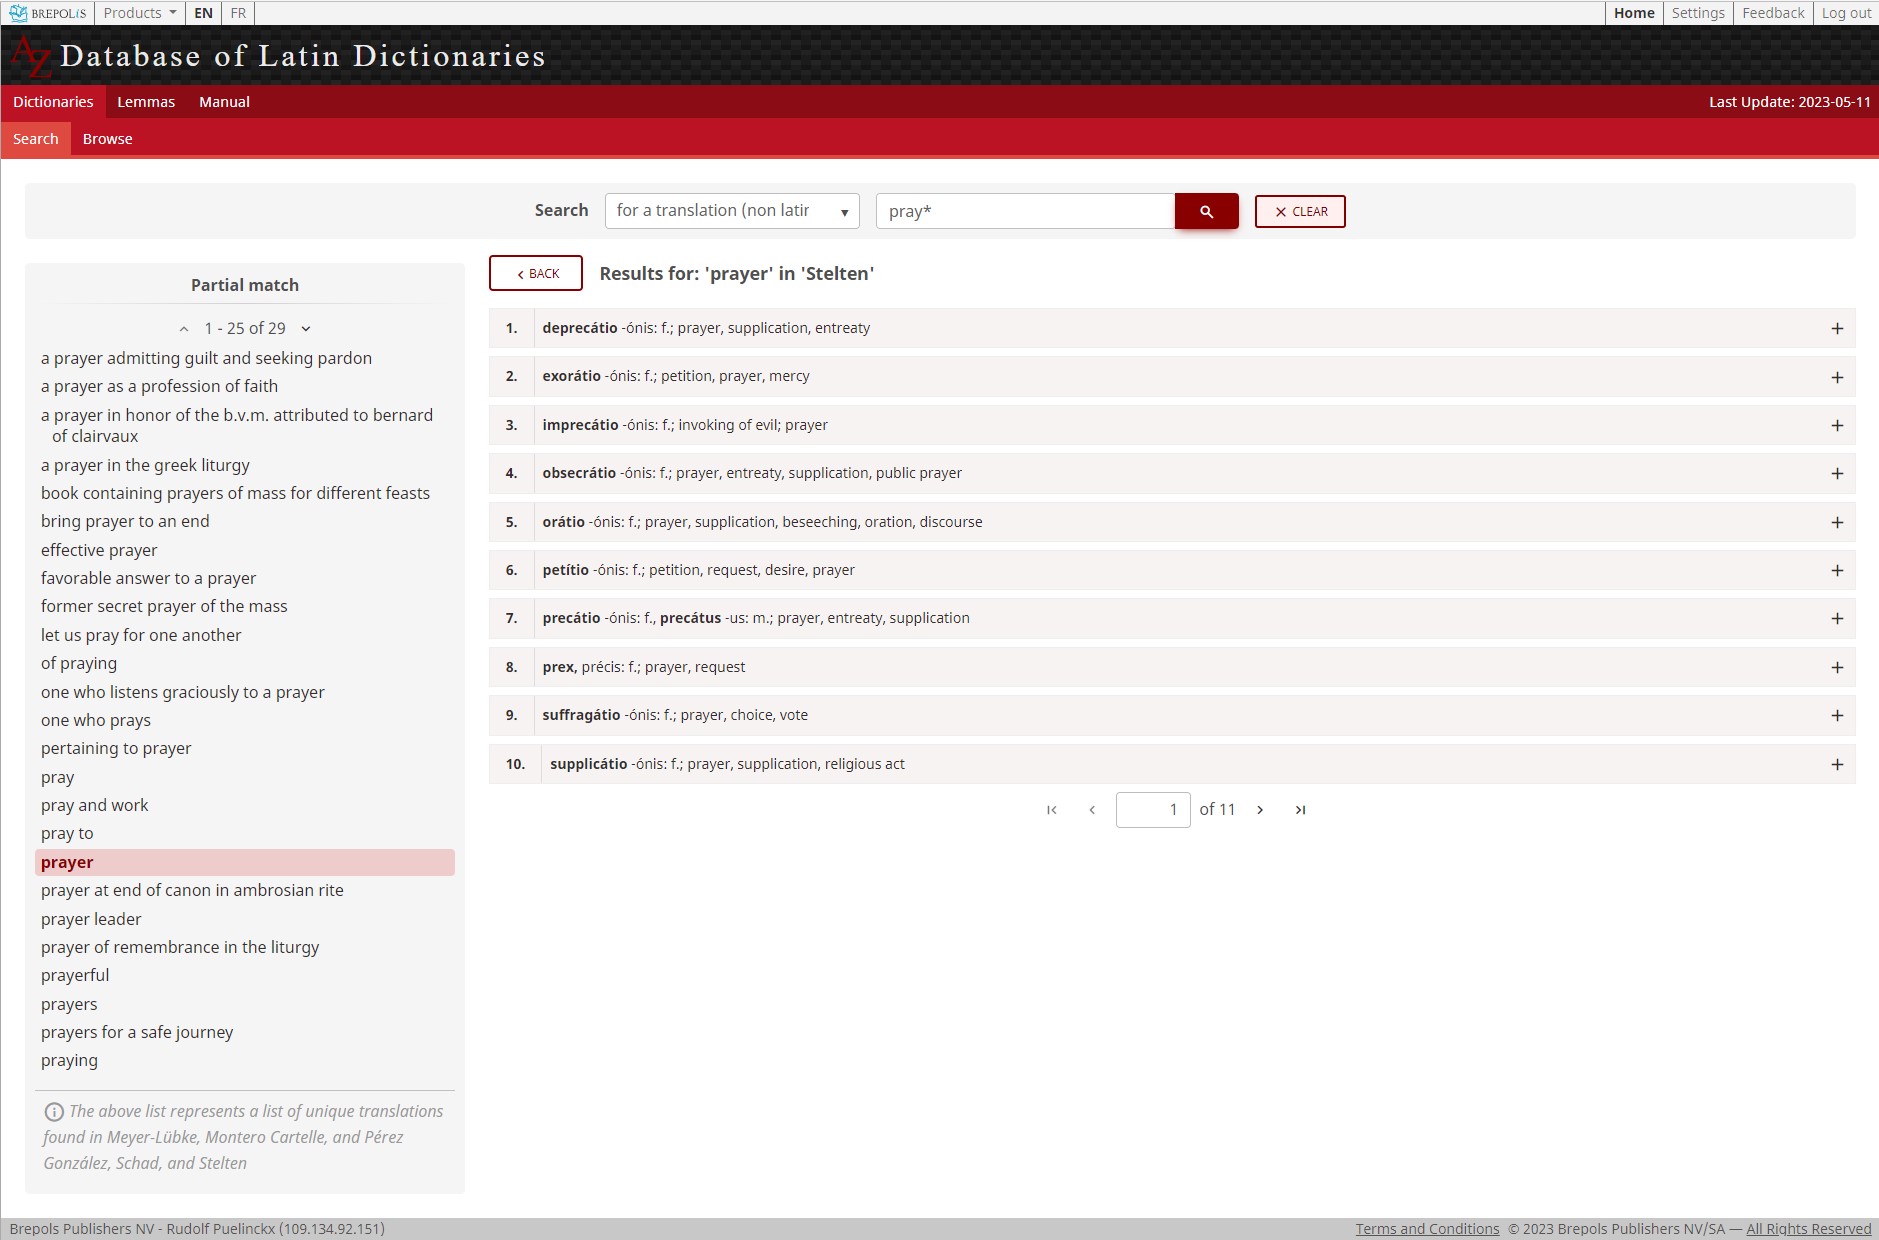Image resolution: width=1879 pixels, height=1240 pixels.
Task: Switch interface language to FR
Action: pyautogui.click(x=238, y=13)
